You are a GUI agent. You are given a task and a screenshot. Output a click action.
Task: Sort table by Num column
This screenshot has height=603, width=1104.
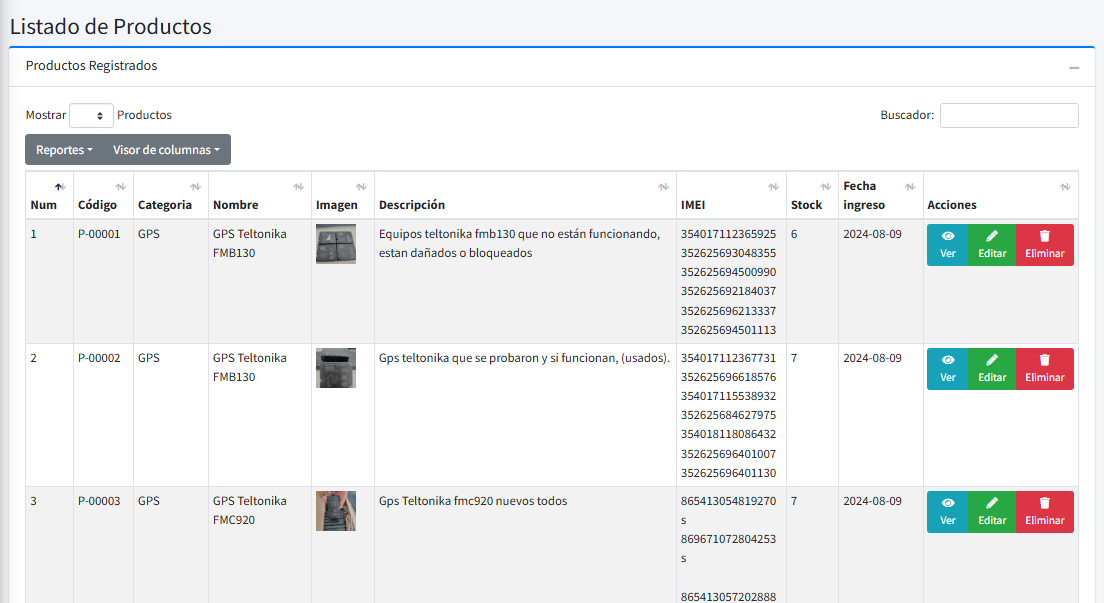coord(46,196)
